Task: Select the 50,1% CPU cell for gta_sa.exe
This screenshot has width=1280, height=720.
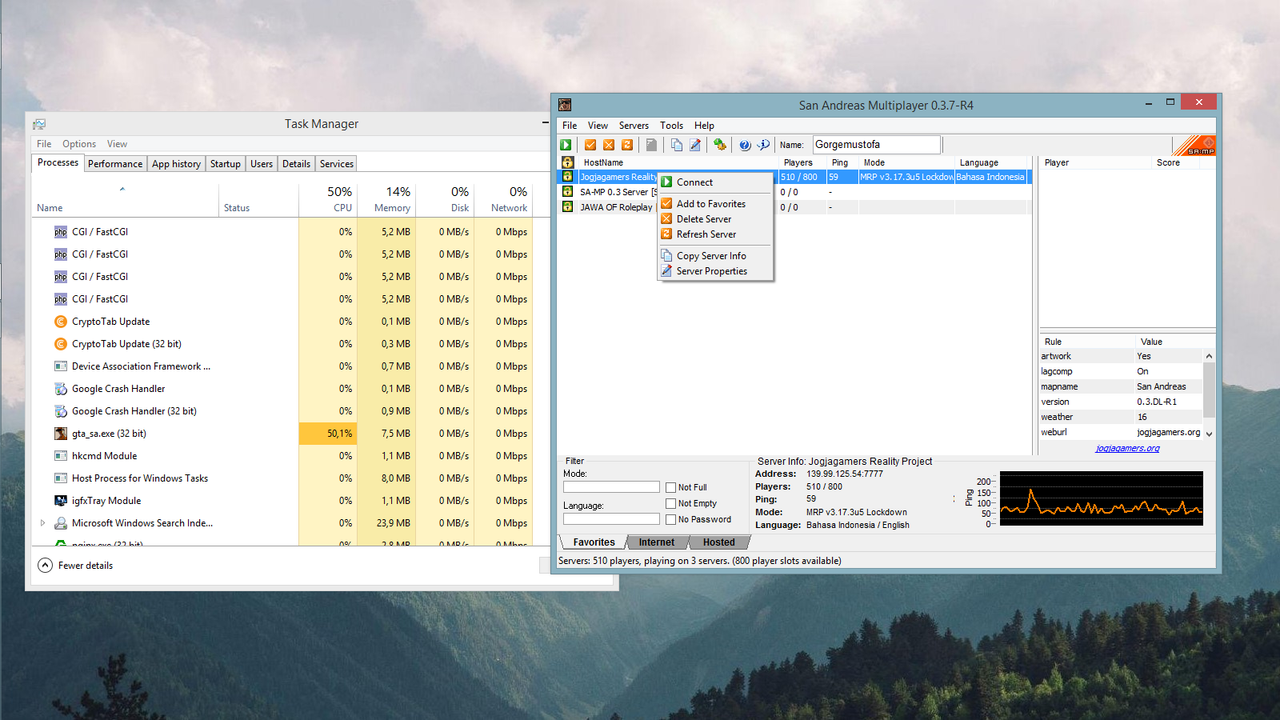Action: pyautogui.click(x=328, y=434)
